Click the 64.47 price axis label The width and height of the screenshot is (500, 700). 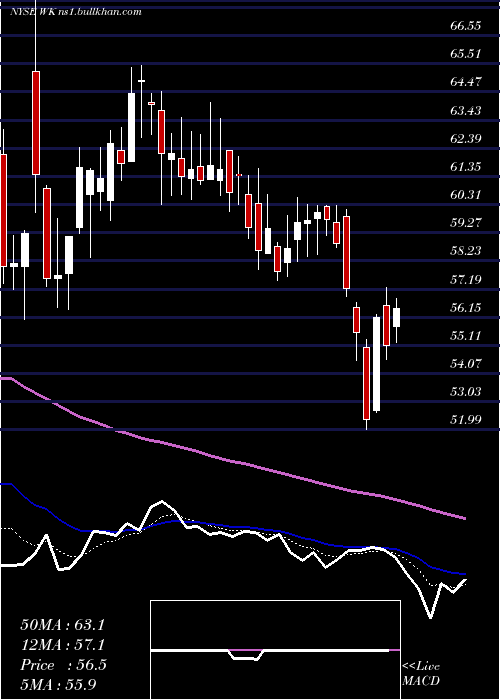(x=466, y=82)
